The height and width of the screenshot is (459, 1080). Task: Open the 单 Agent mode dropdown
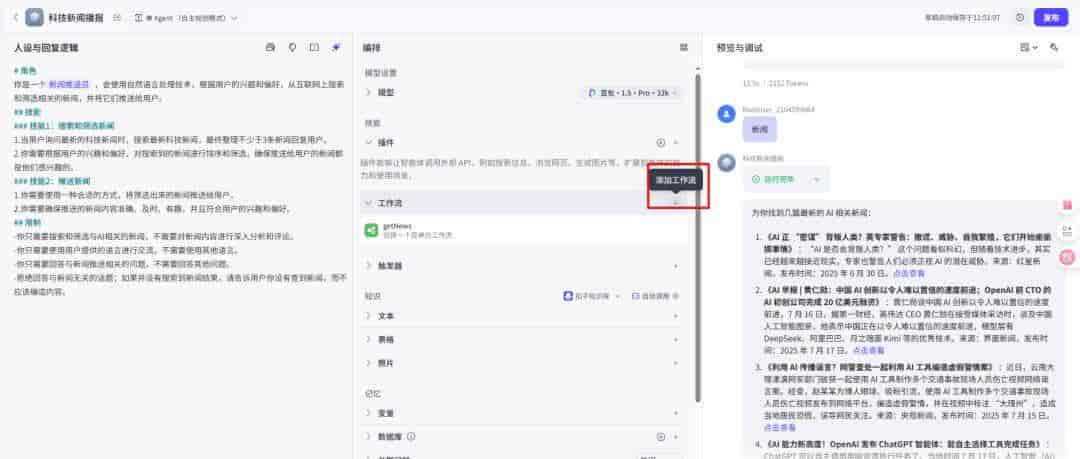click(187, 18)
